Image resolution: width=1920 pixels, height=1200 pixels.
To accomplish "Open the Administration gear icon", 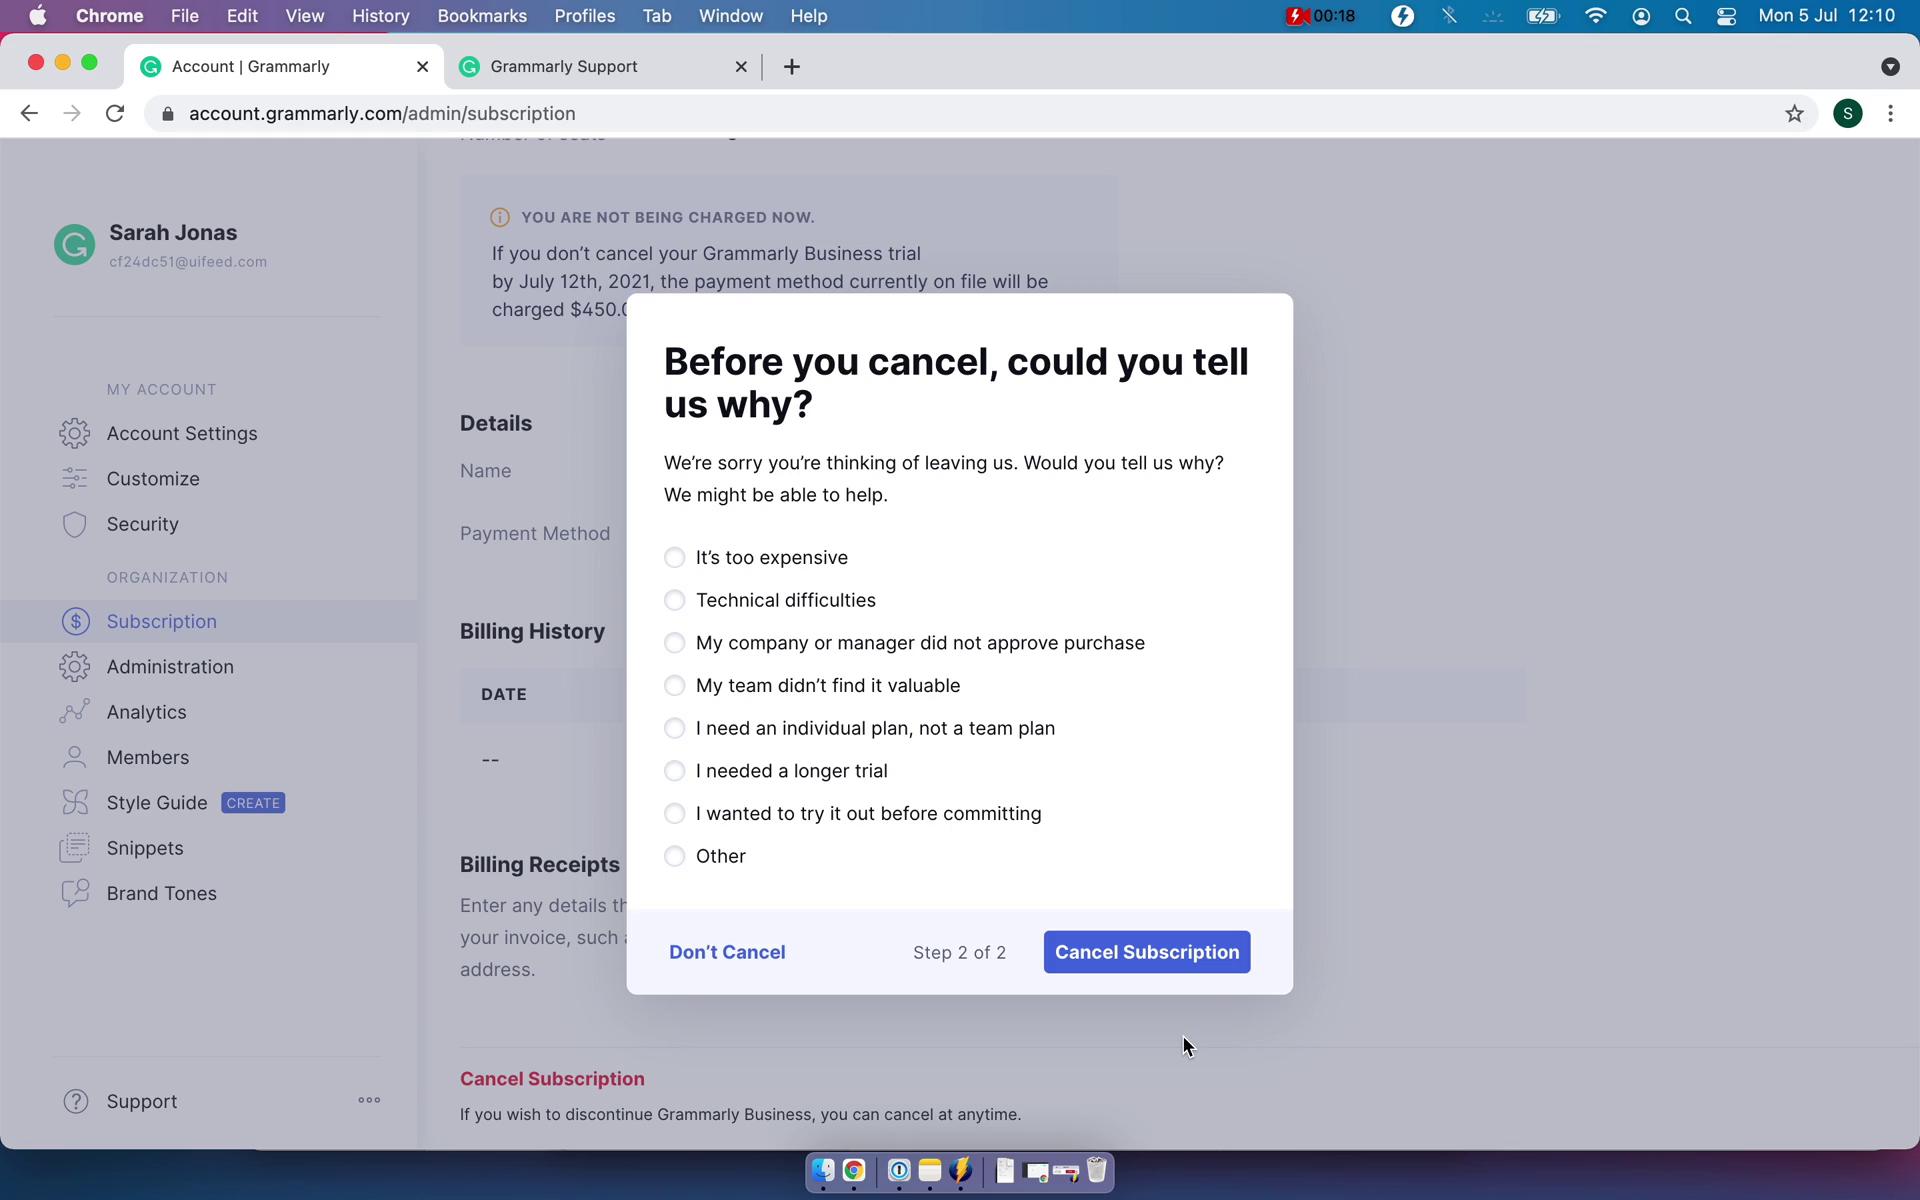I will point(75,667).
